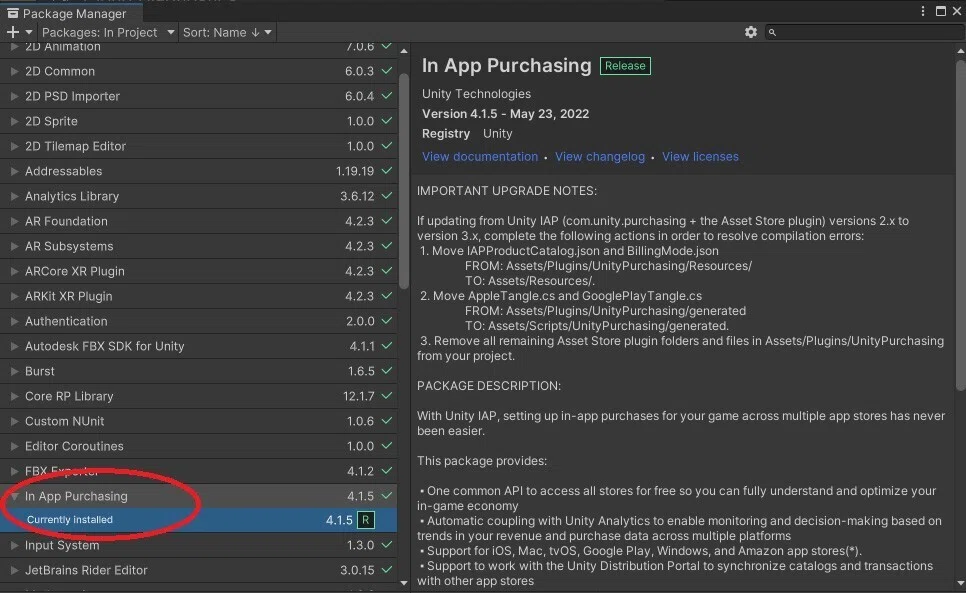Click the installed checkmark for Addressables
Image resolution: width=966 pixels, height=593 pixels.
[386, 171]
